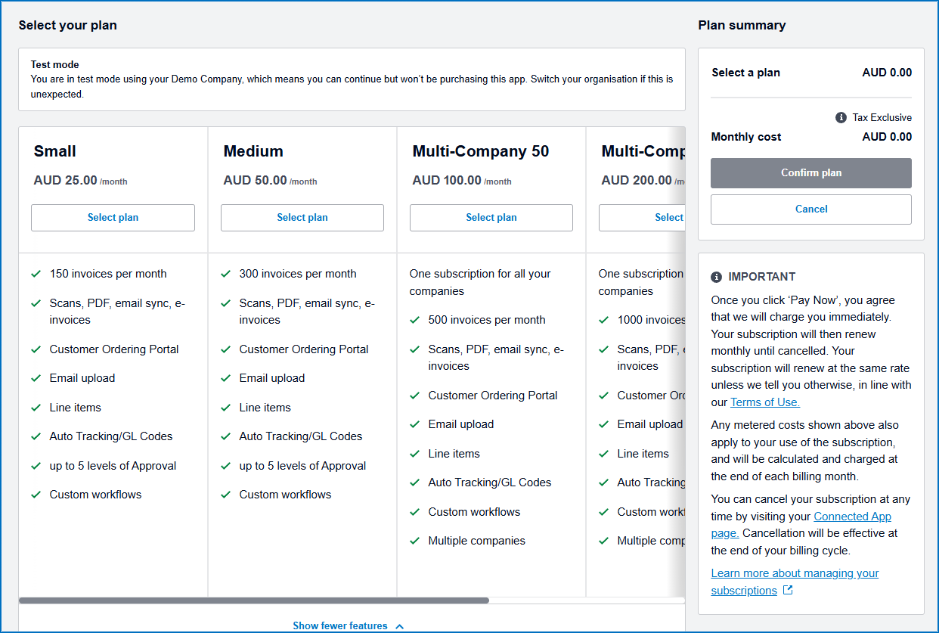Click the checkmark beside Small plan Custom workflows
This screenshot has width=939, height=633.
tap(36, 495)
